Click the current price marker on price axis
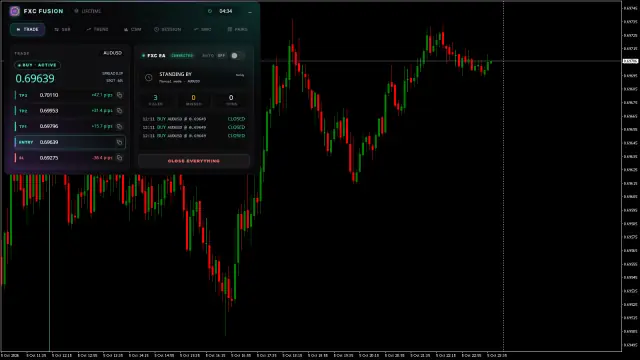The height and width of the screenshot is (360, 640). [631, 61]
